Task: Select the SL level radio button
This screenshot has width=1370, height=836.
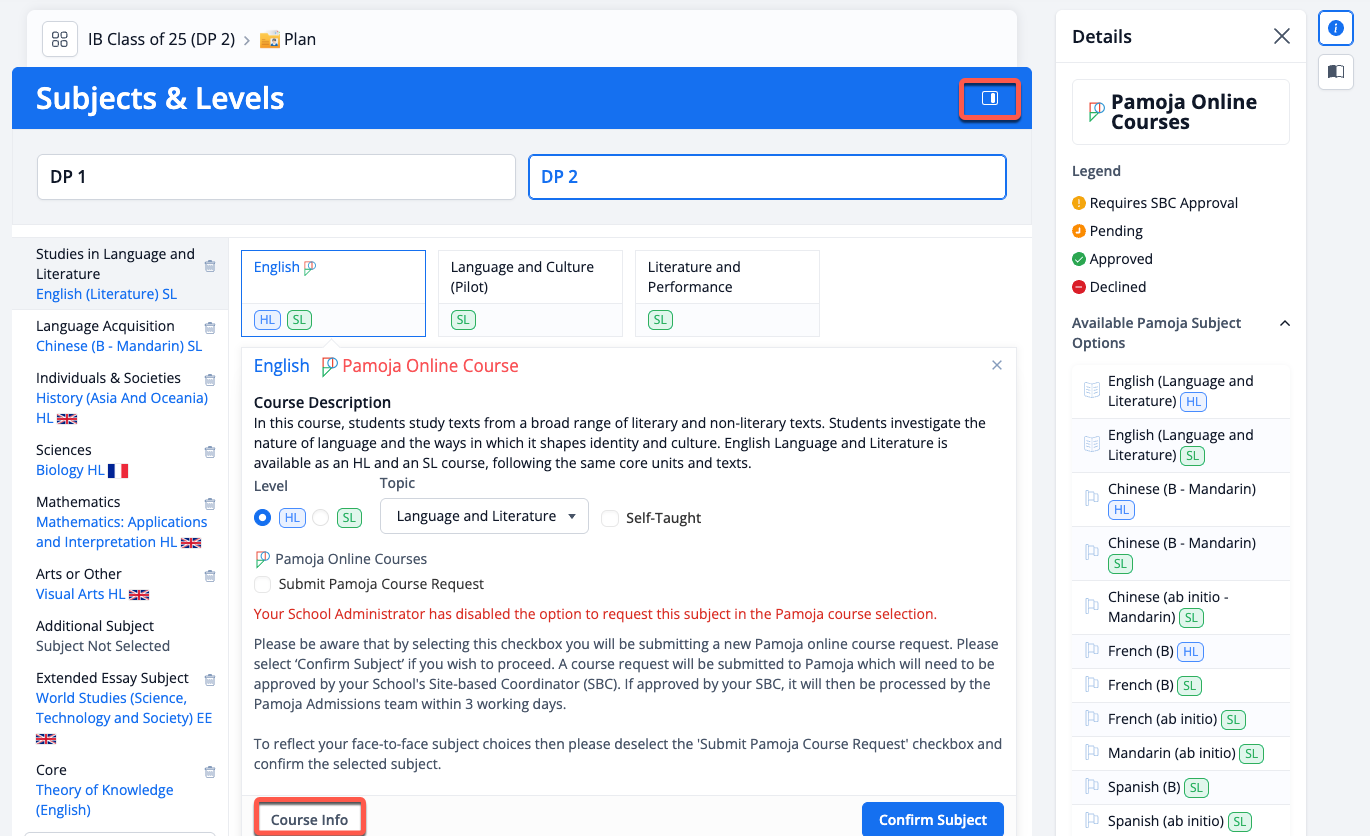Action: coord(321,518)
